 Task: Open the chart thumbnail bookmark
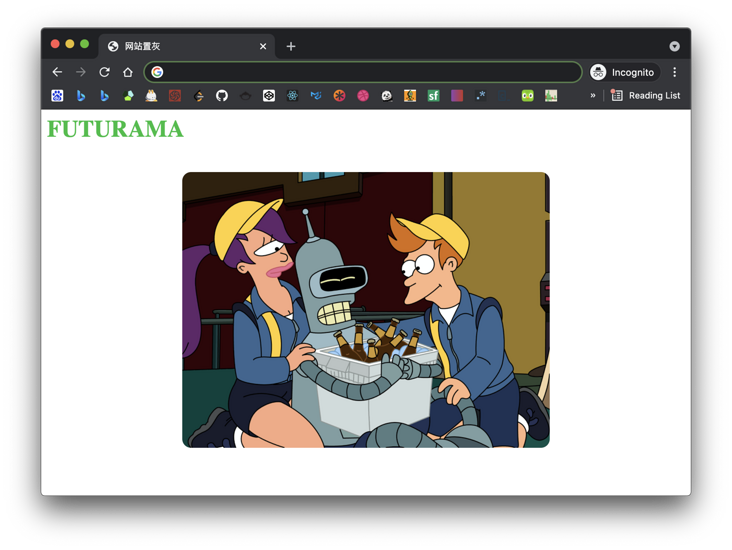pyautogui.click(x=551, y=96)
